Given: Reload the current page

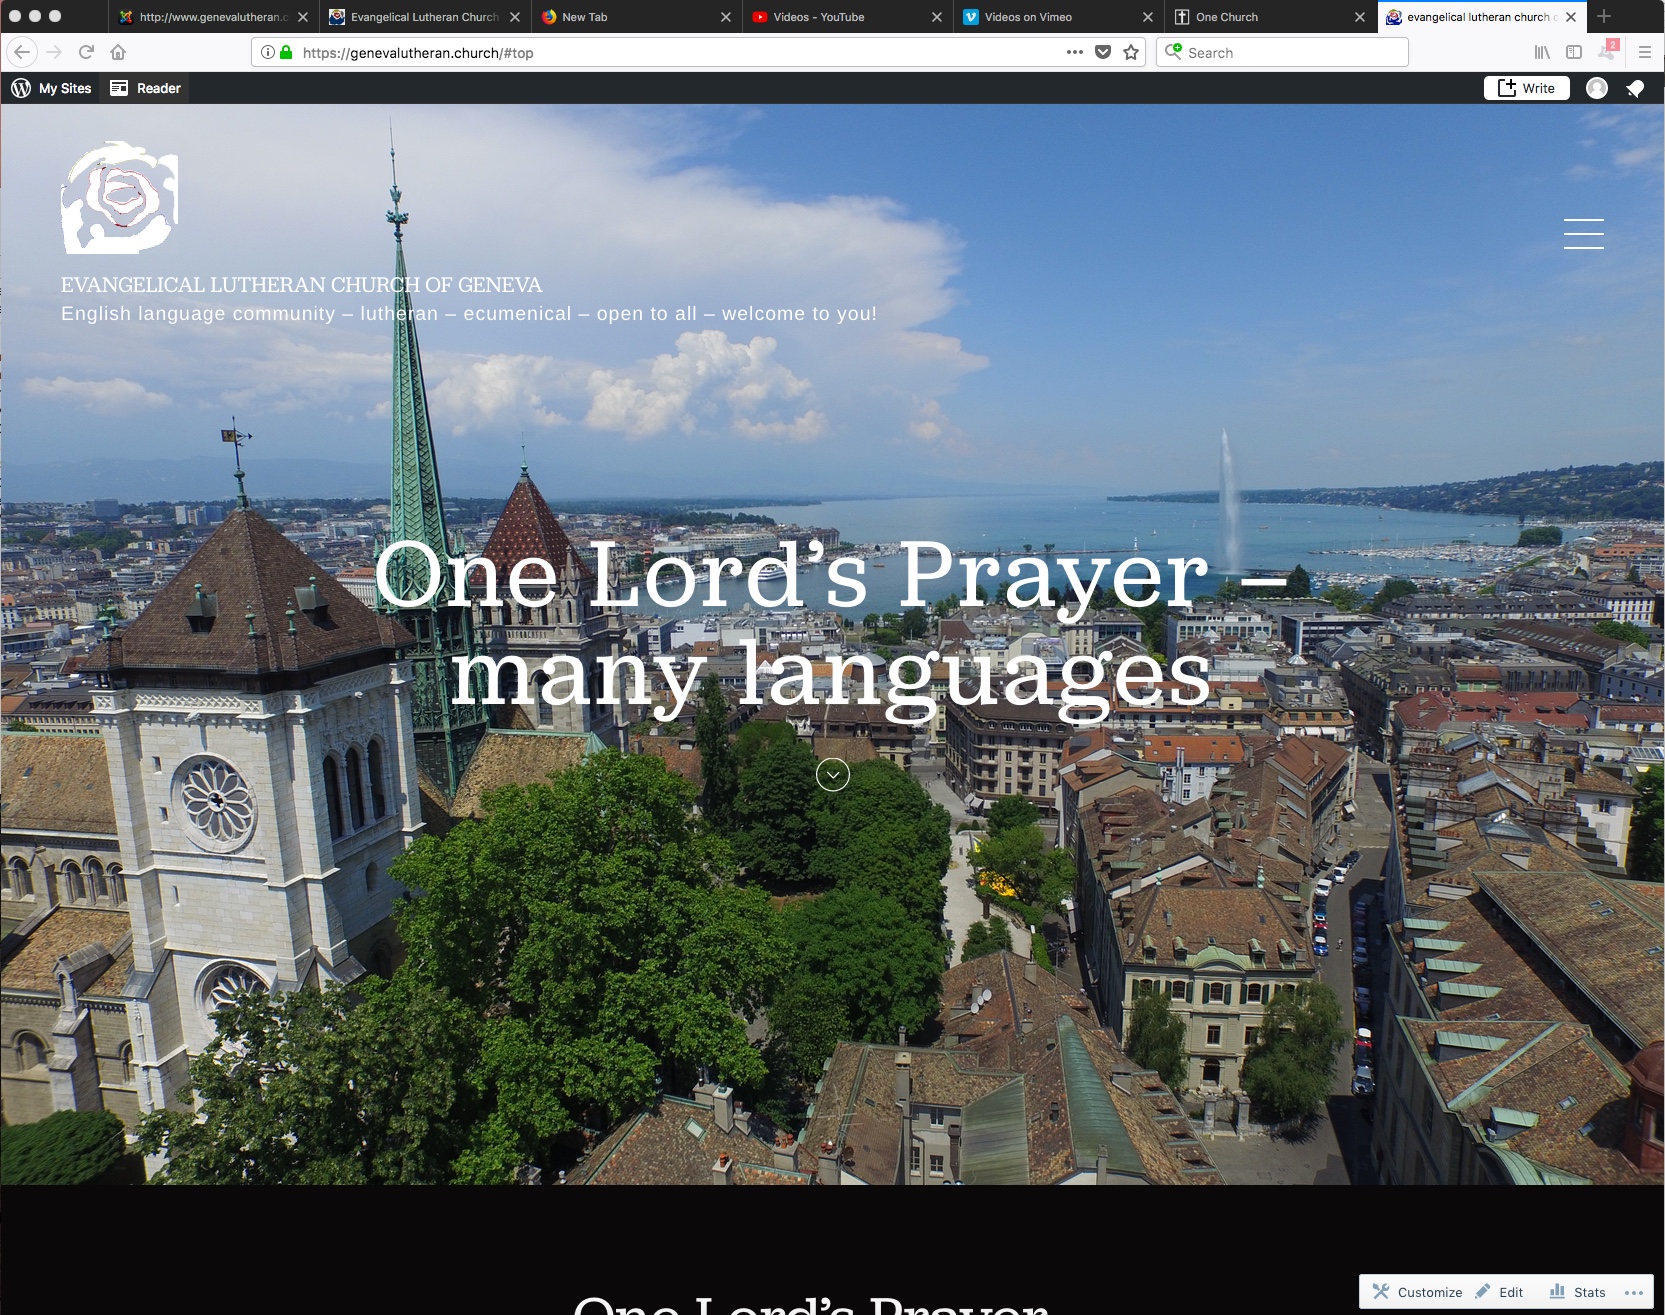Looking at the screenshot, I should click(86, 53).
